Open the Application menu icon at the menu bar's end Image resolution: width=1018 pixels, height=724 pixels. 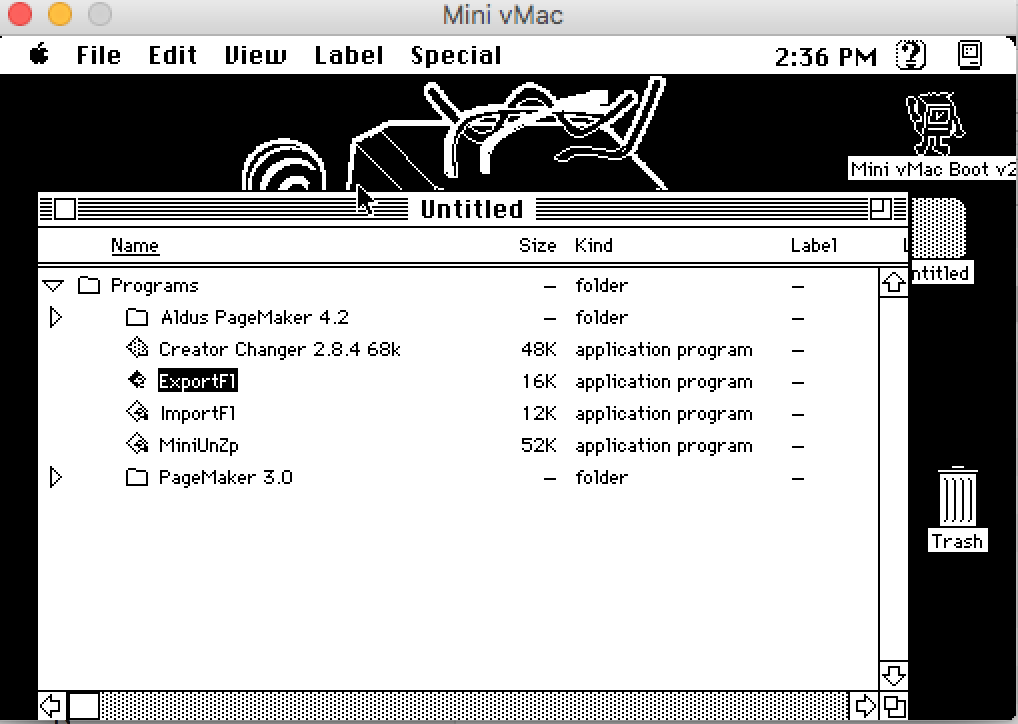(x=970, y=55)
